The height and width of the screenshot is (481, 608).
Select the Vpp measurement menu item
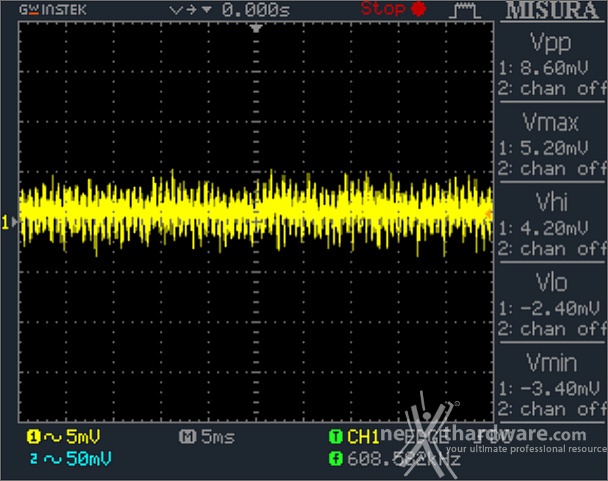pyautogui.click(x=552, y=64)
